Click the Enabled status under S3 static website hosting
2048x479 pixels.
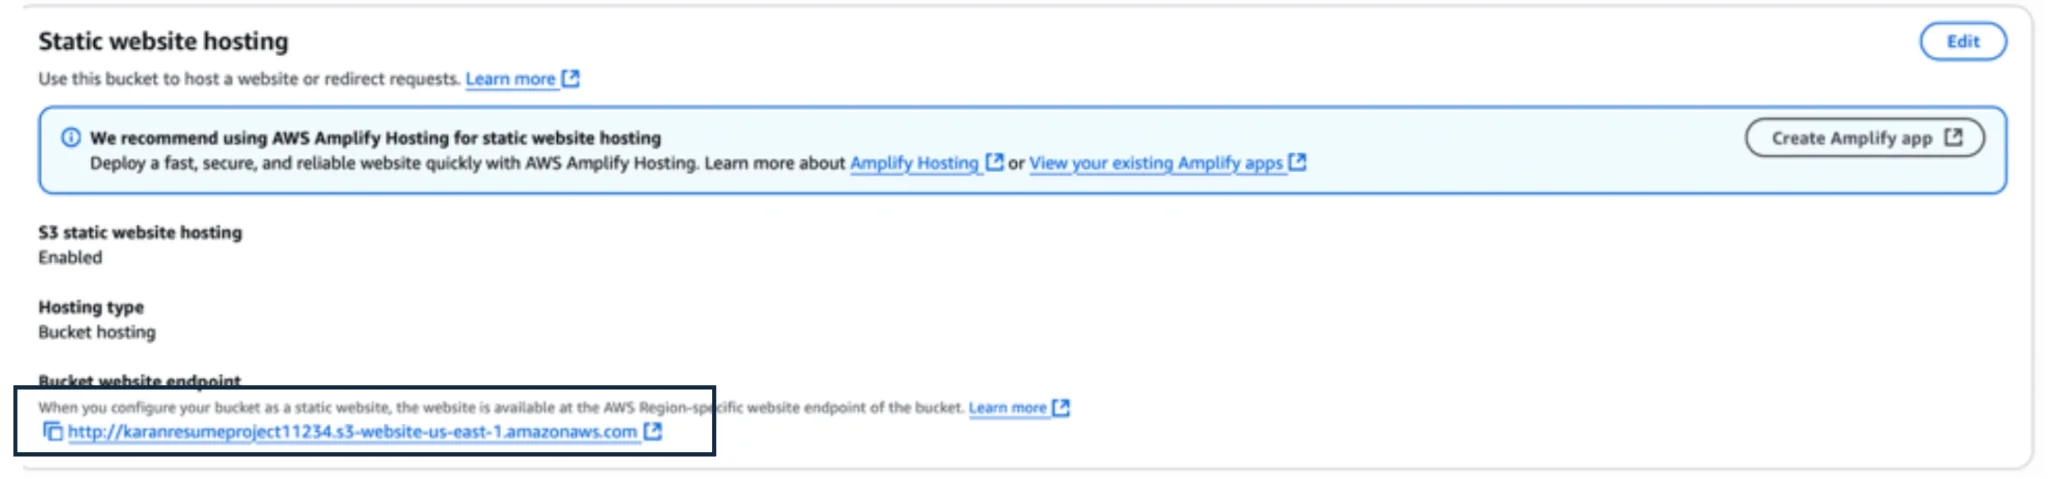70,257
